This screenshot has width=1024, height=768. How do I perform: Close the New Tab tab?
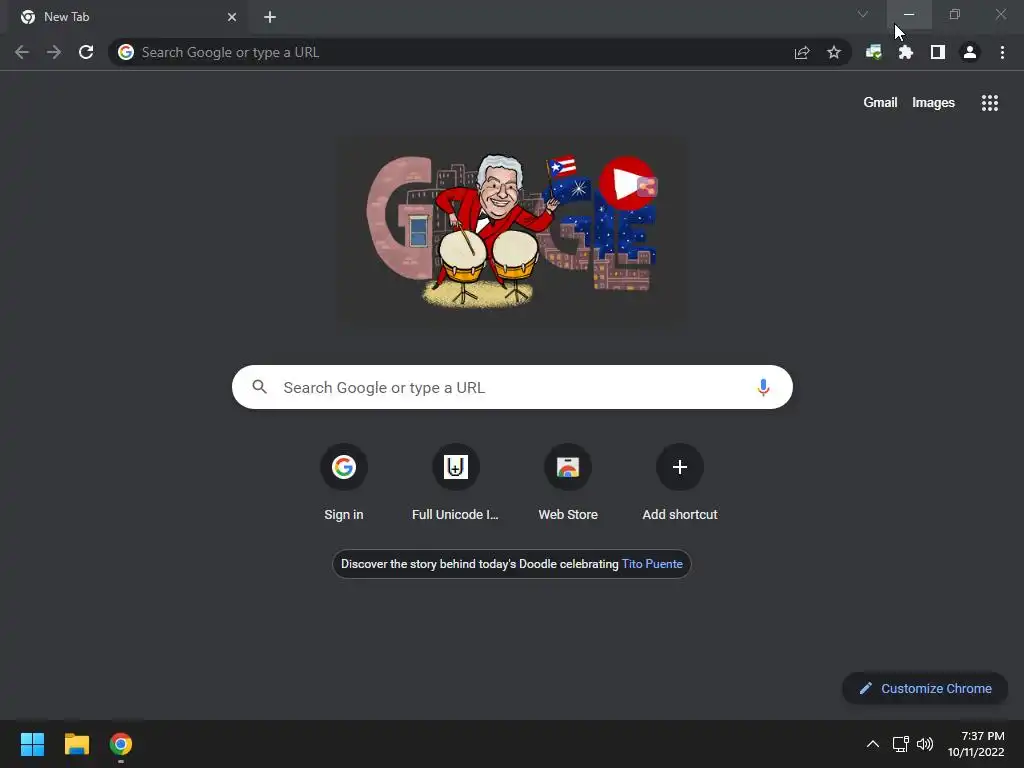point(232,17)
